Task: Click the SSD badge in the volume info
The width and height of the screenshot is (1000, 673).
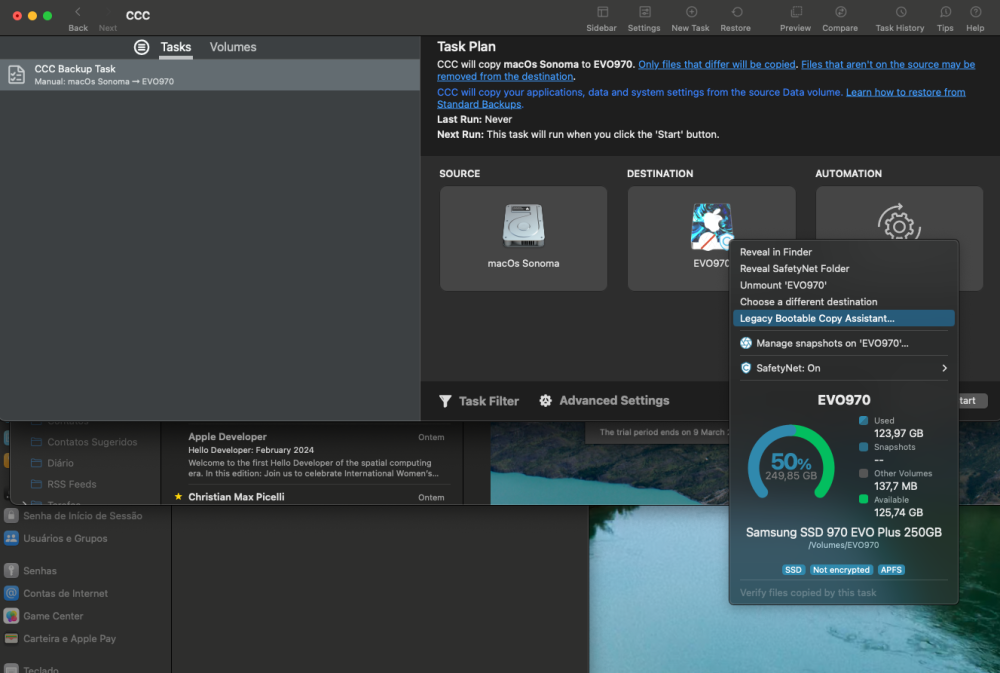Action: 793,570
